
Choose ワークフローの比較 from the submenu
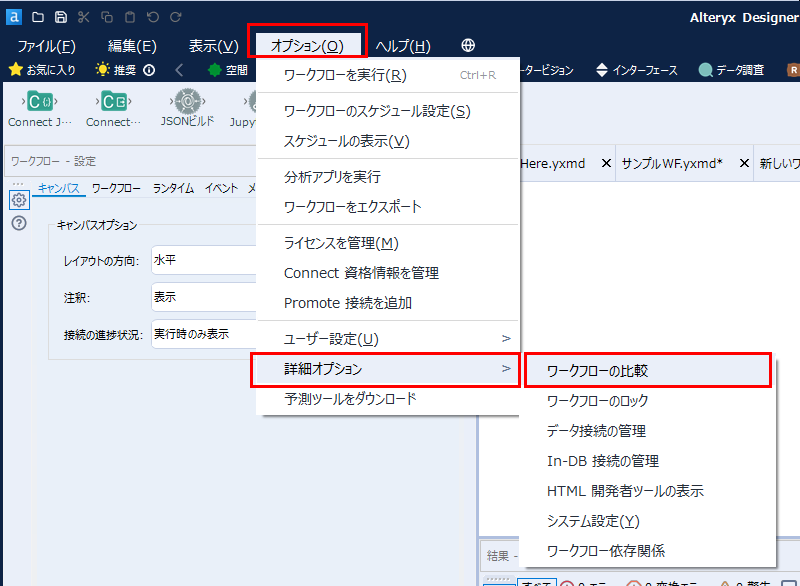coord(647,370)
